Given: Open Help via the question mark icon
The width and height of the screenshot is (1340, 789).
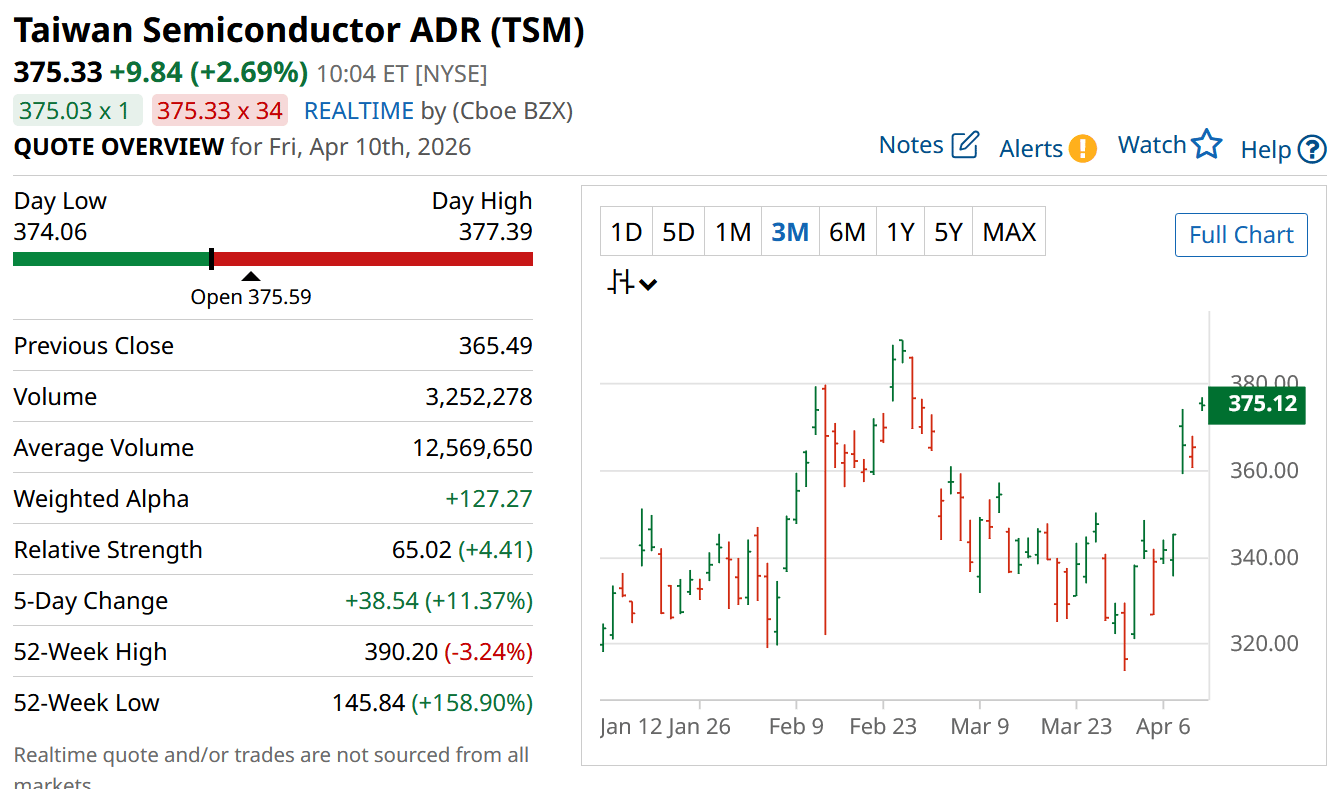Looking at the screenshot, I should (x=1311, y=150).
